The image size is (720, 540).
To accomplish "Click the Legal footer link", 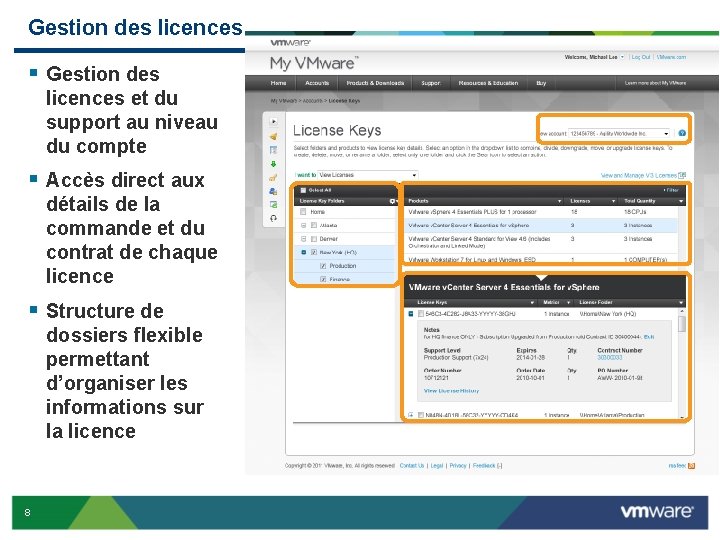I will click(x=437, y=466).
